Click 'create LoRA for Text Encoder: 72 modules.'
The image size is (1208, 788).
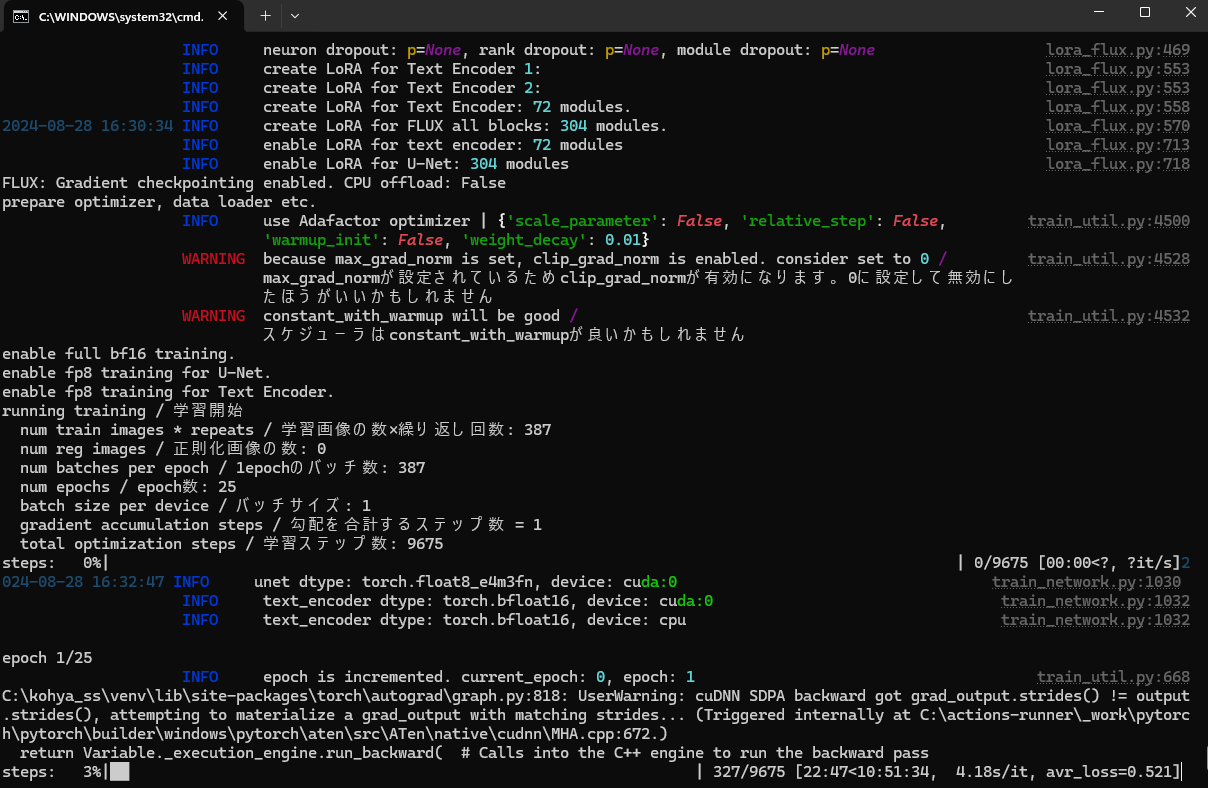coord(447,107)
